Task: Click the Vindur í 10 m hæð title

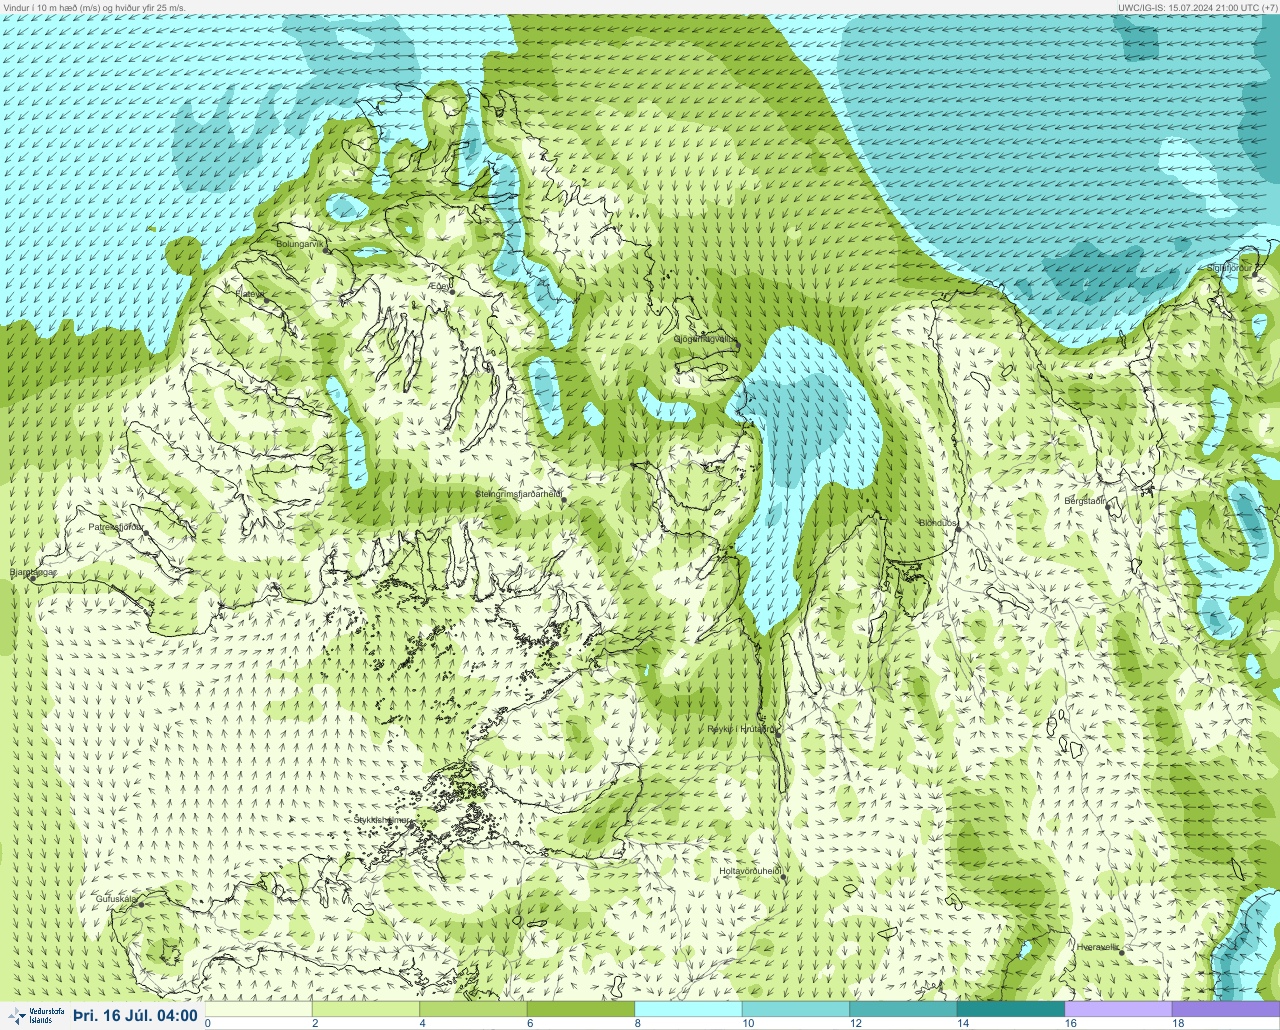Action: point(95,7)
